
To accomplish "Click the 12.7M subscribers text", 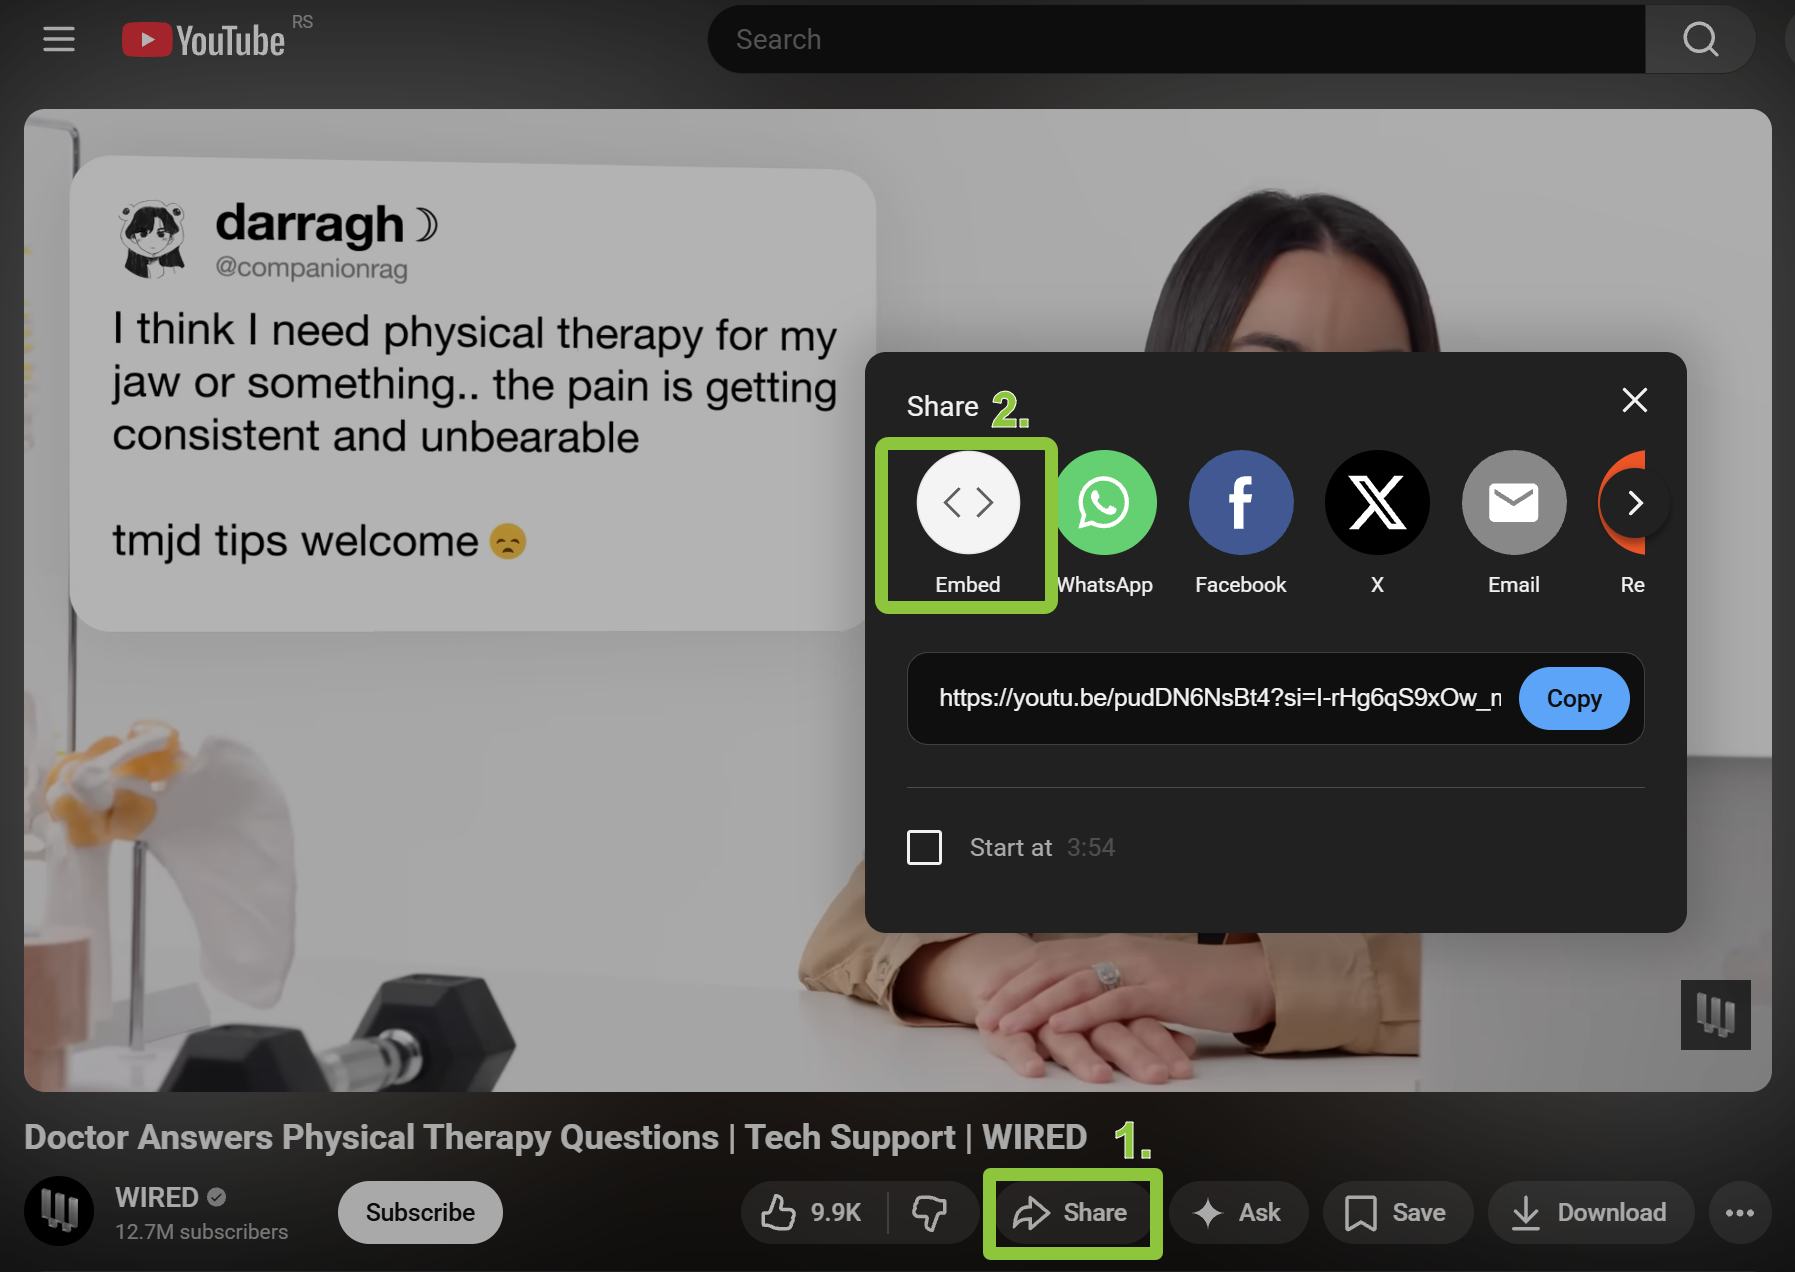I will tap(201, 1232).
